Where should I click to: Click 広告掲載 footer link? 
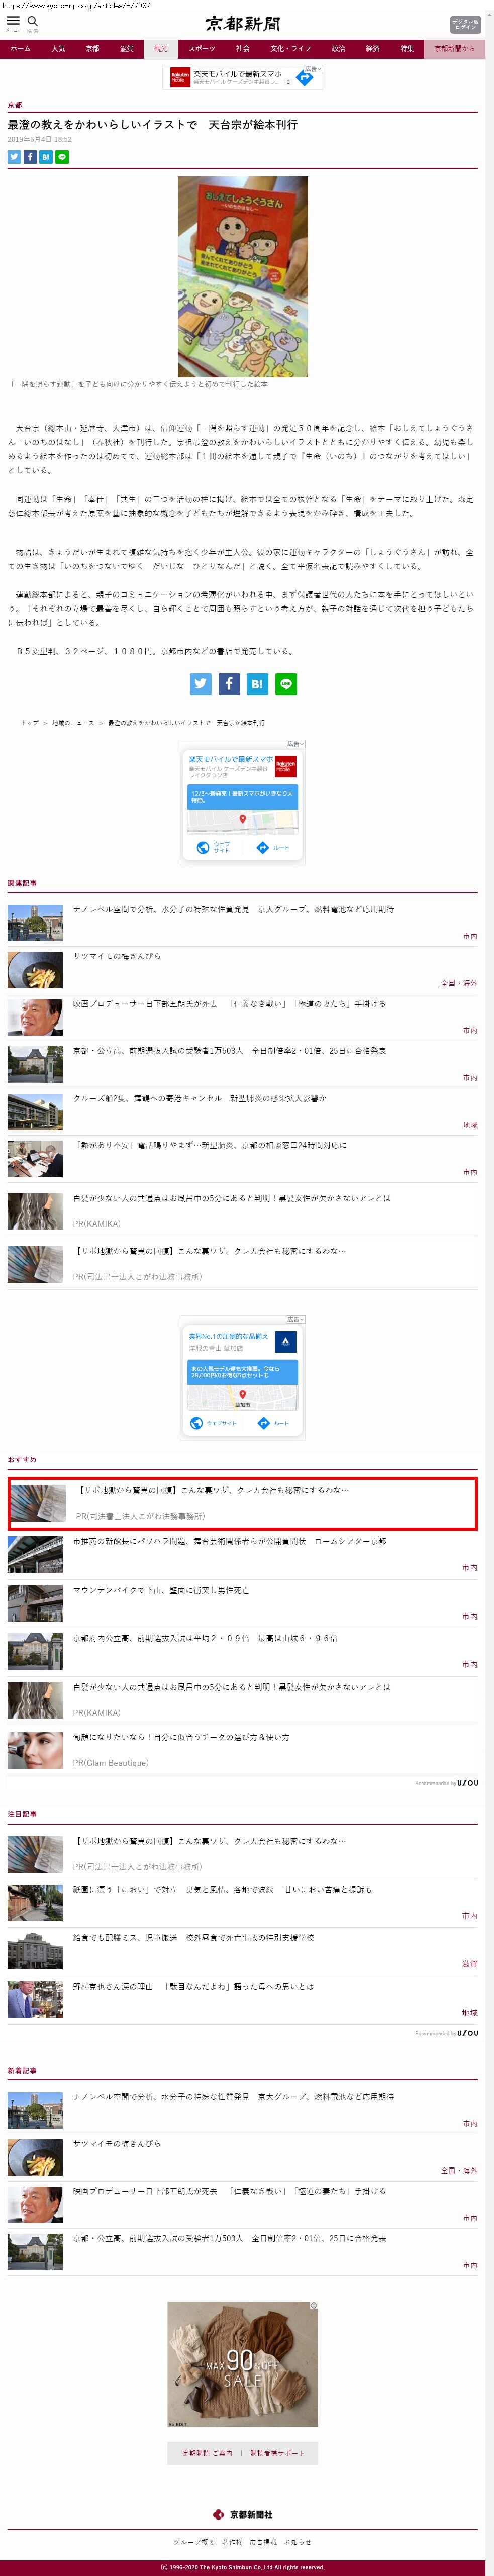263,2541
